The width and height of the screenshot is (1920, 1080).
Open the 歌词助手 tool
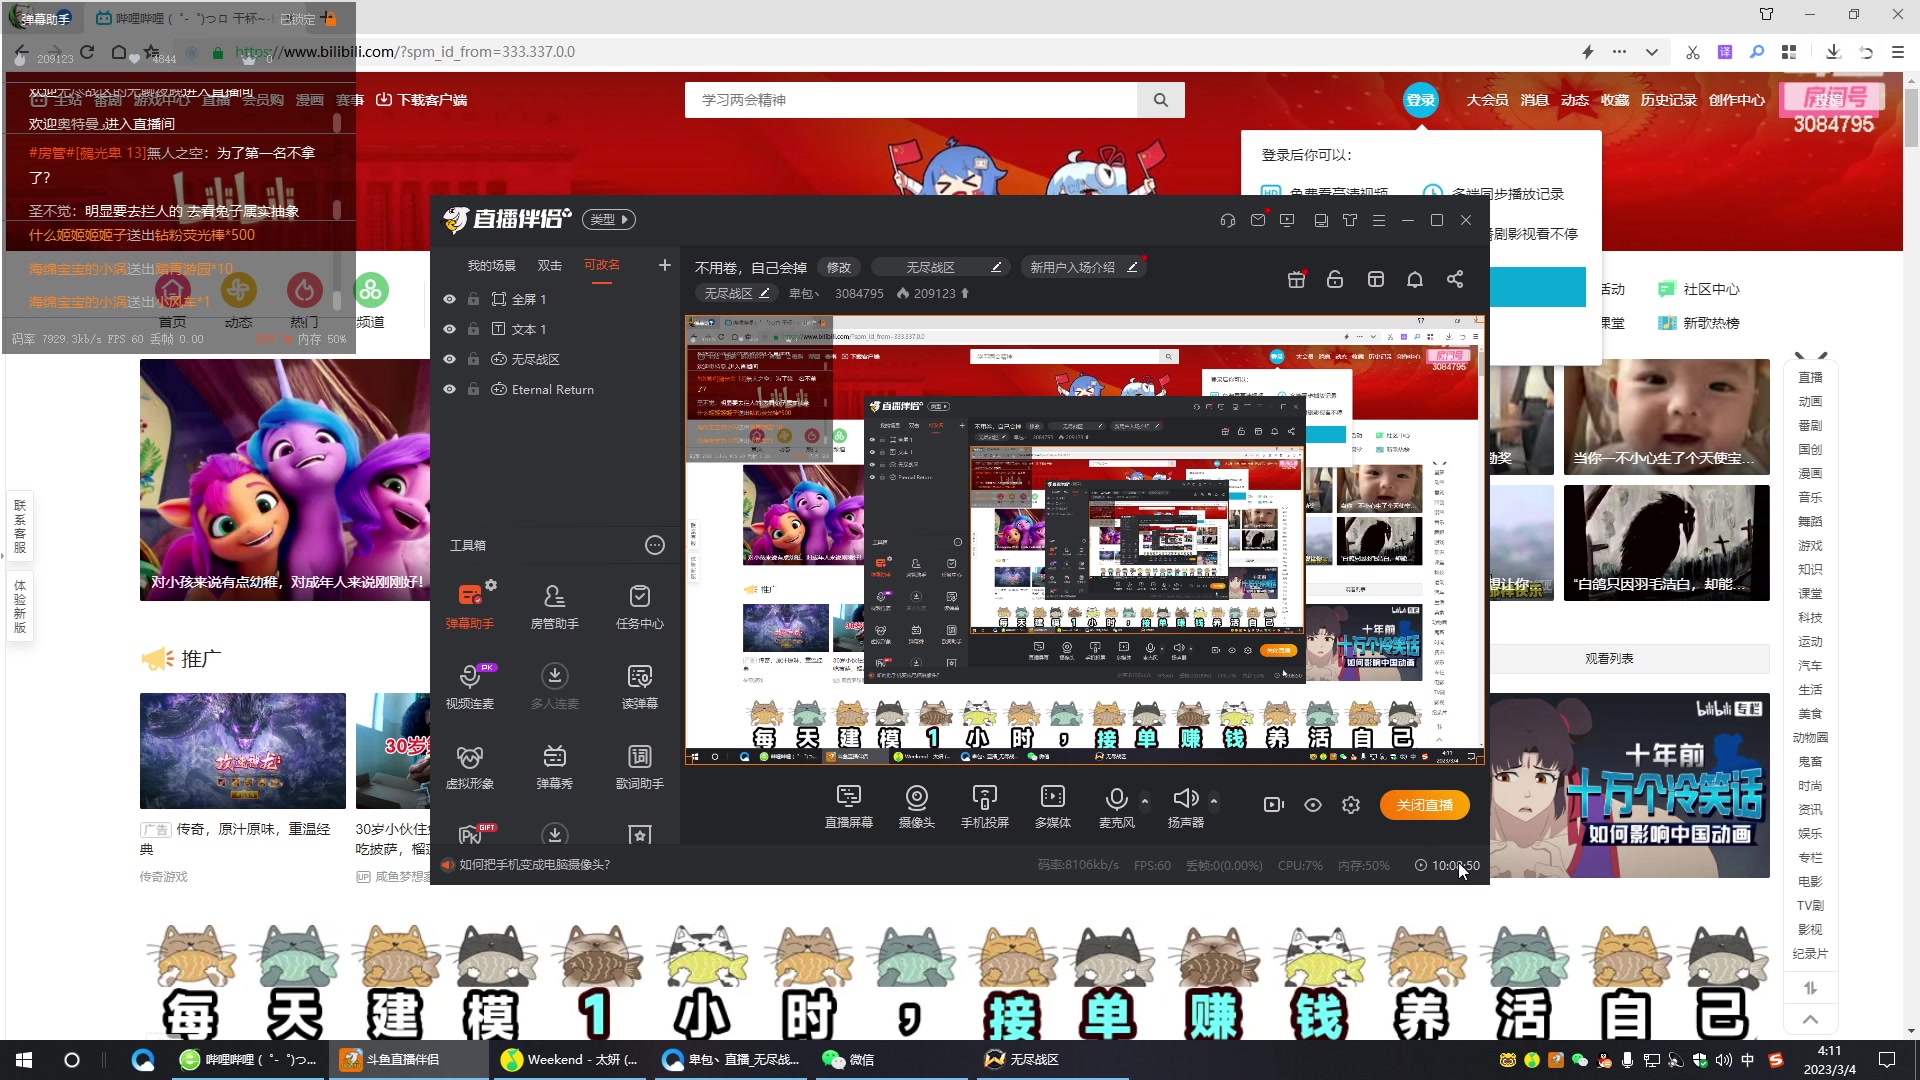tap(640, 766)
